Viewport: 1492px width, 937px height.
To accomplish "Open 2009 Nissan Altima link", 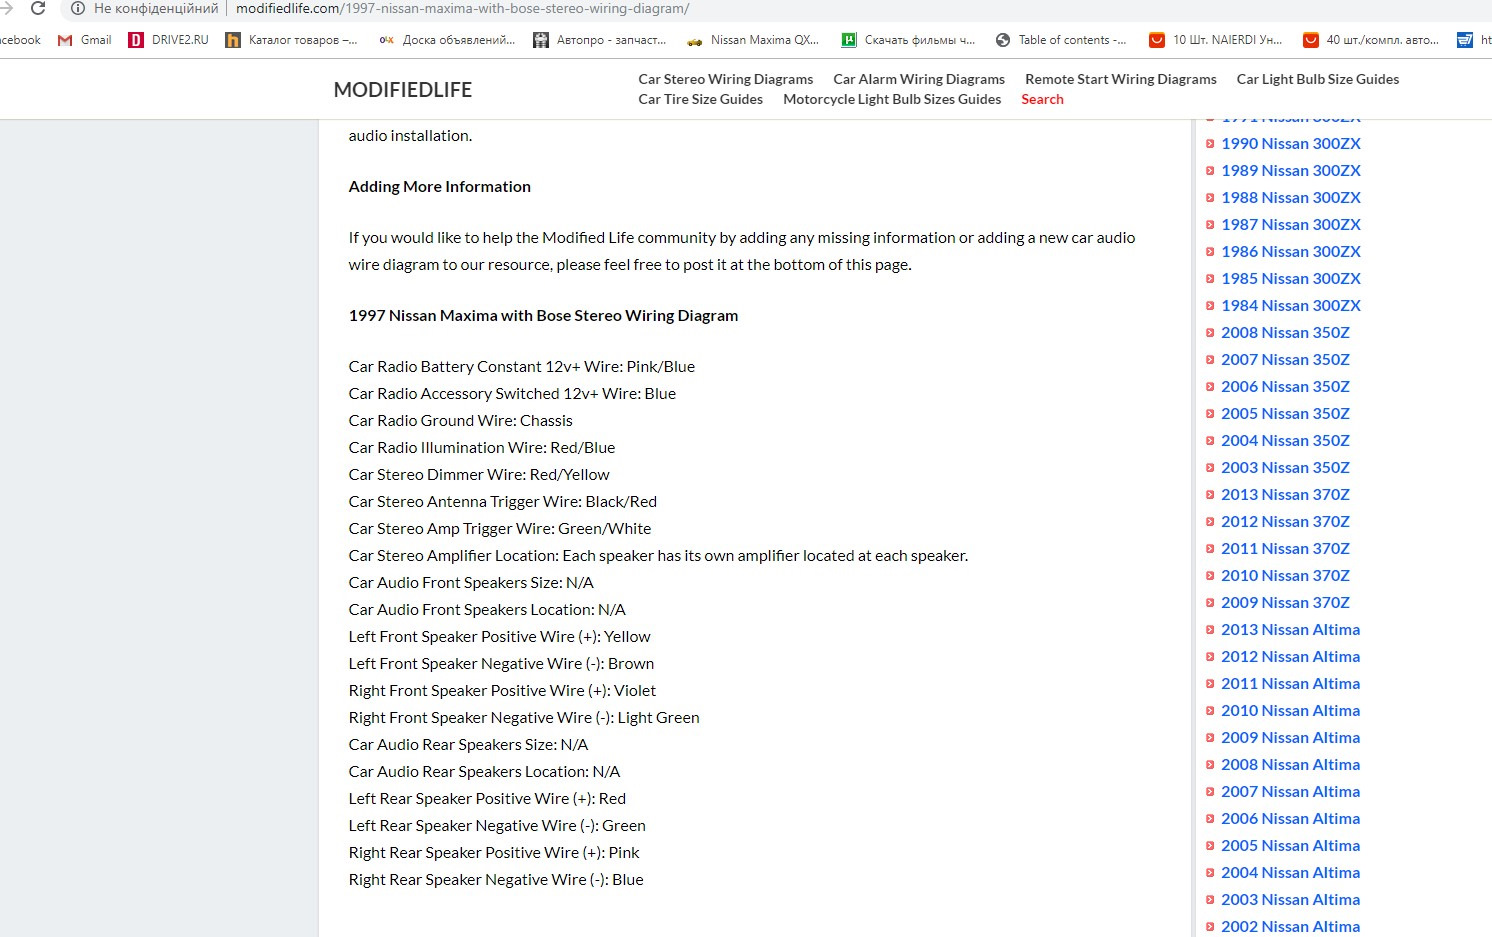I will pos(1290,737).
